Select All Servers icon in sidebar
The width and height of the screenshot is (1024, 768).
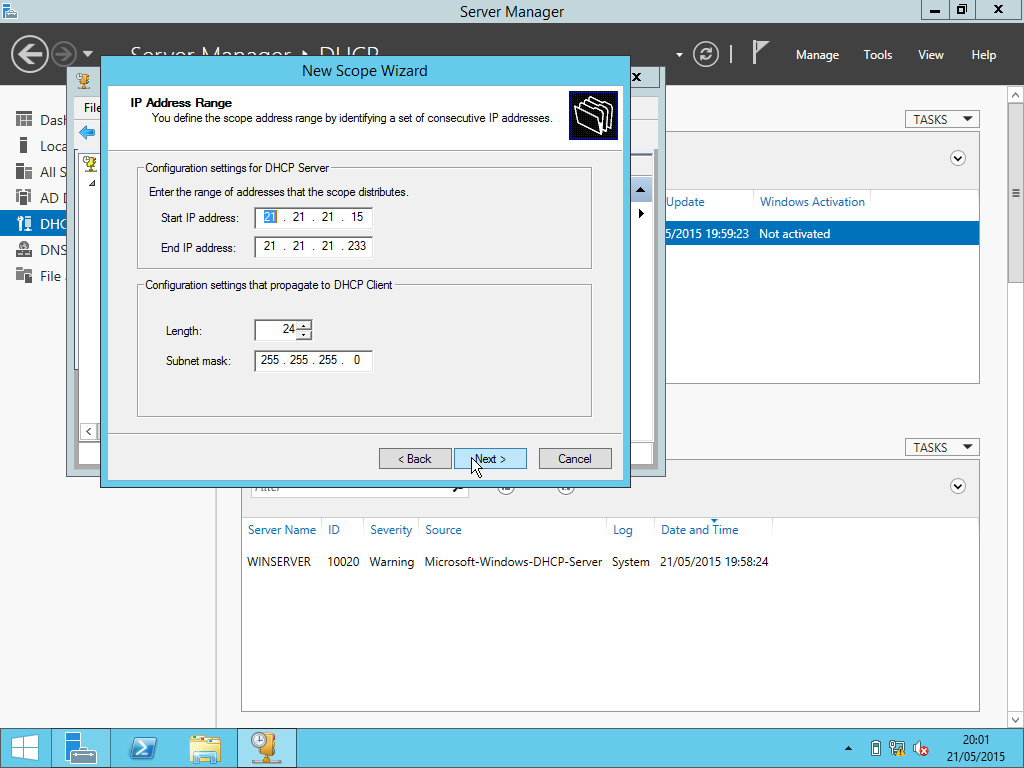tap(24, 171)
